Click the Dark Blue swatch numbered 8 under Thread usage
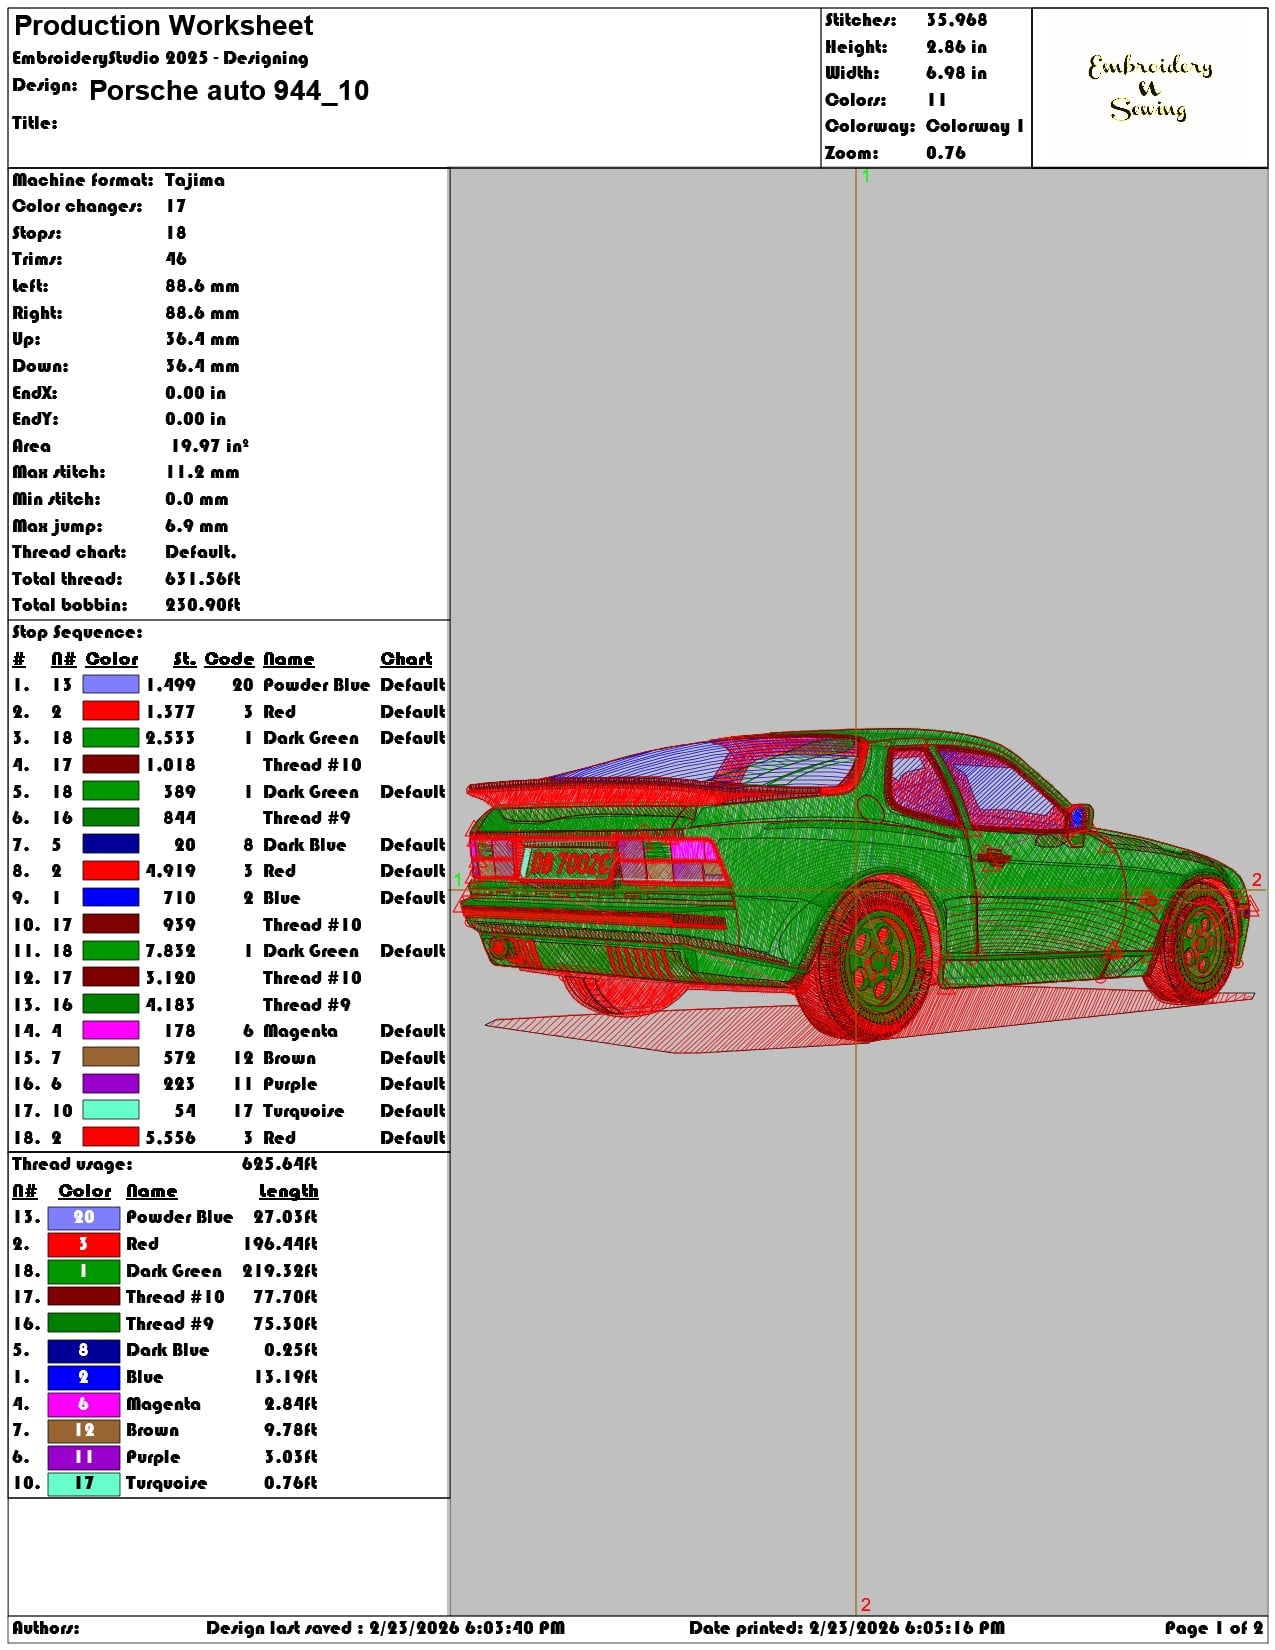The image size is (1275, 1650). (84, 1350)
